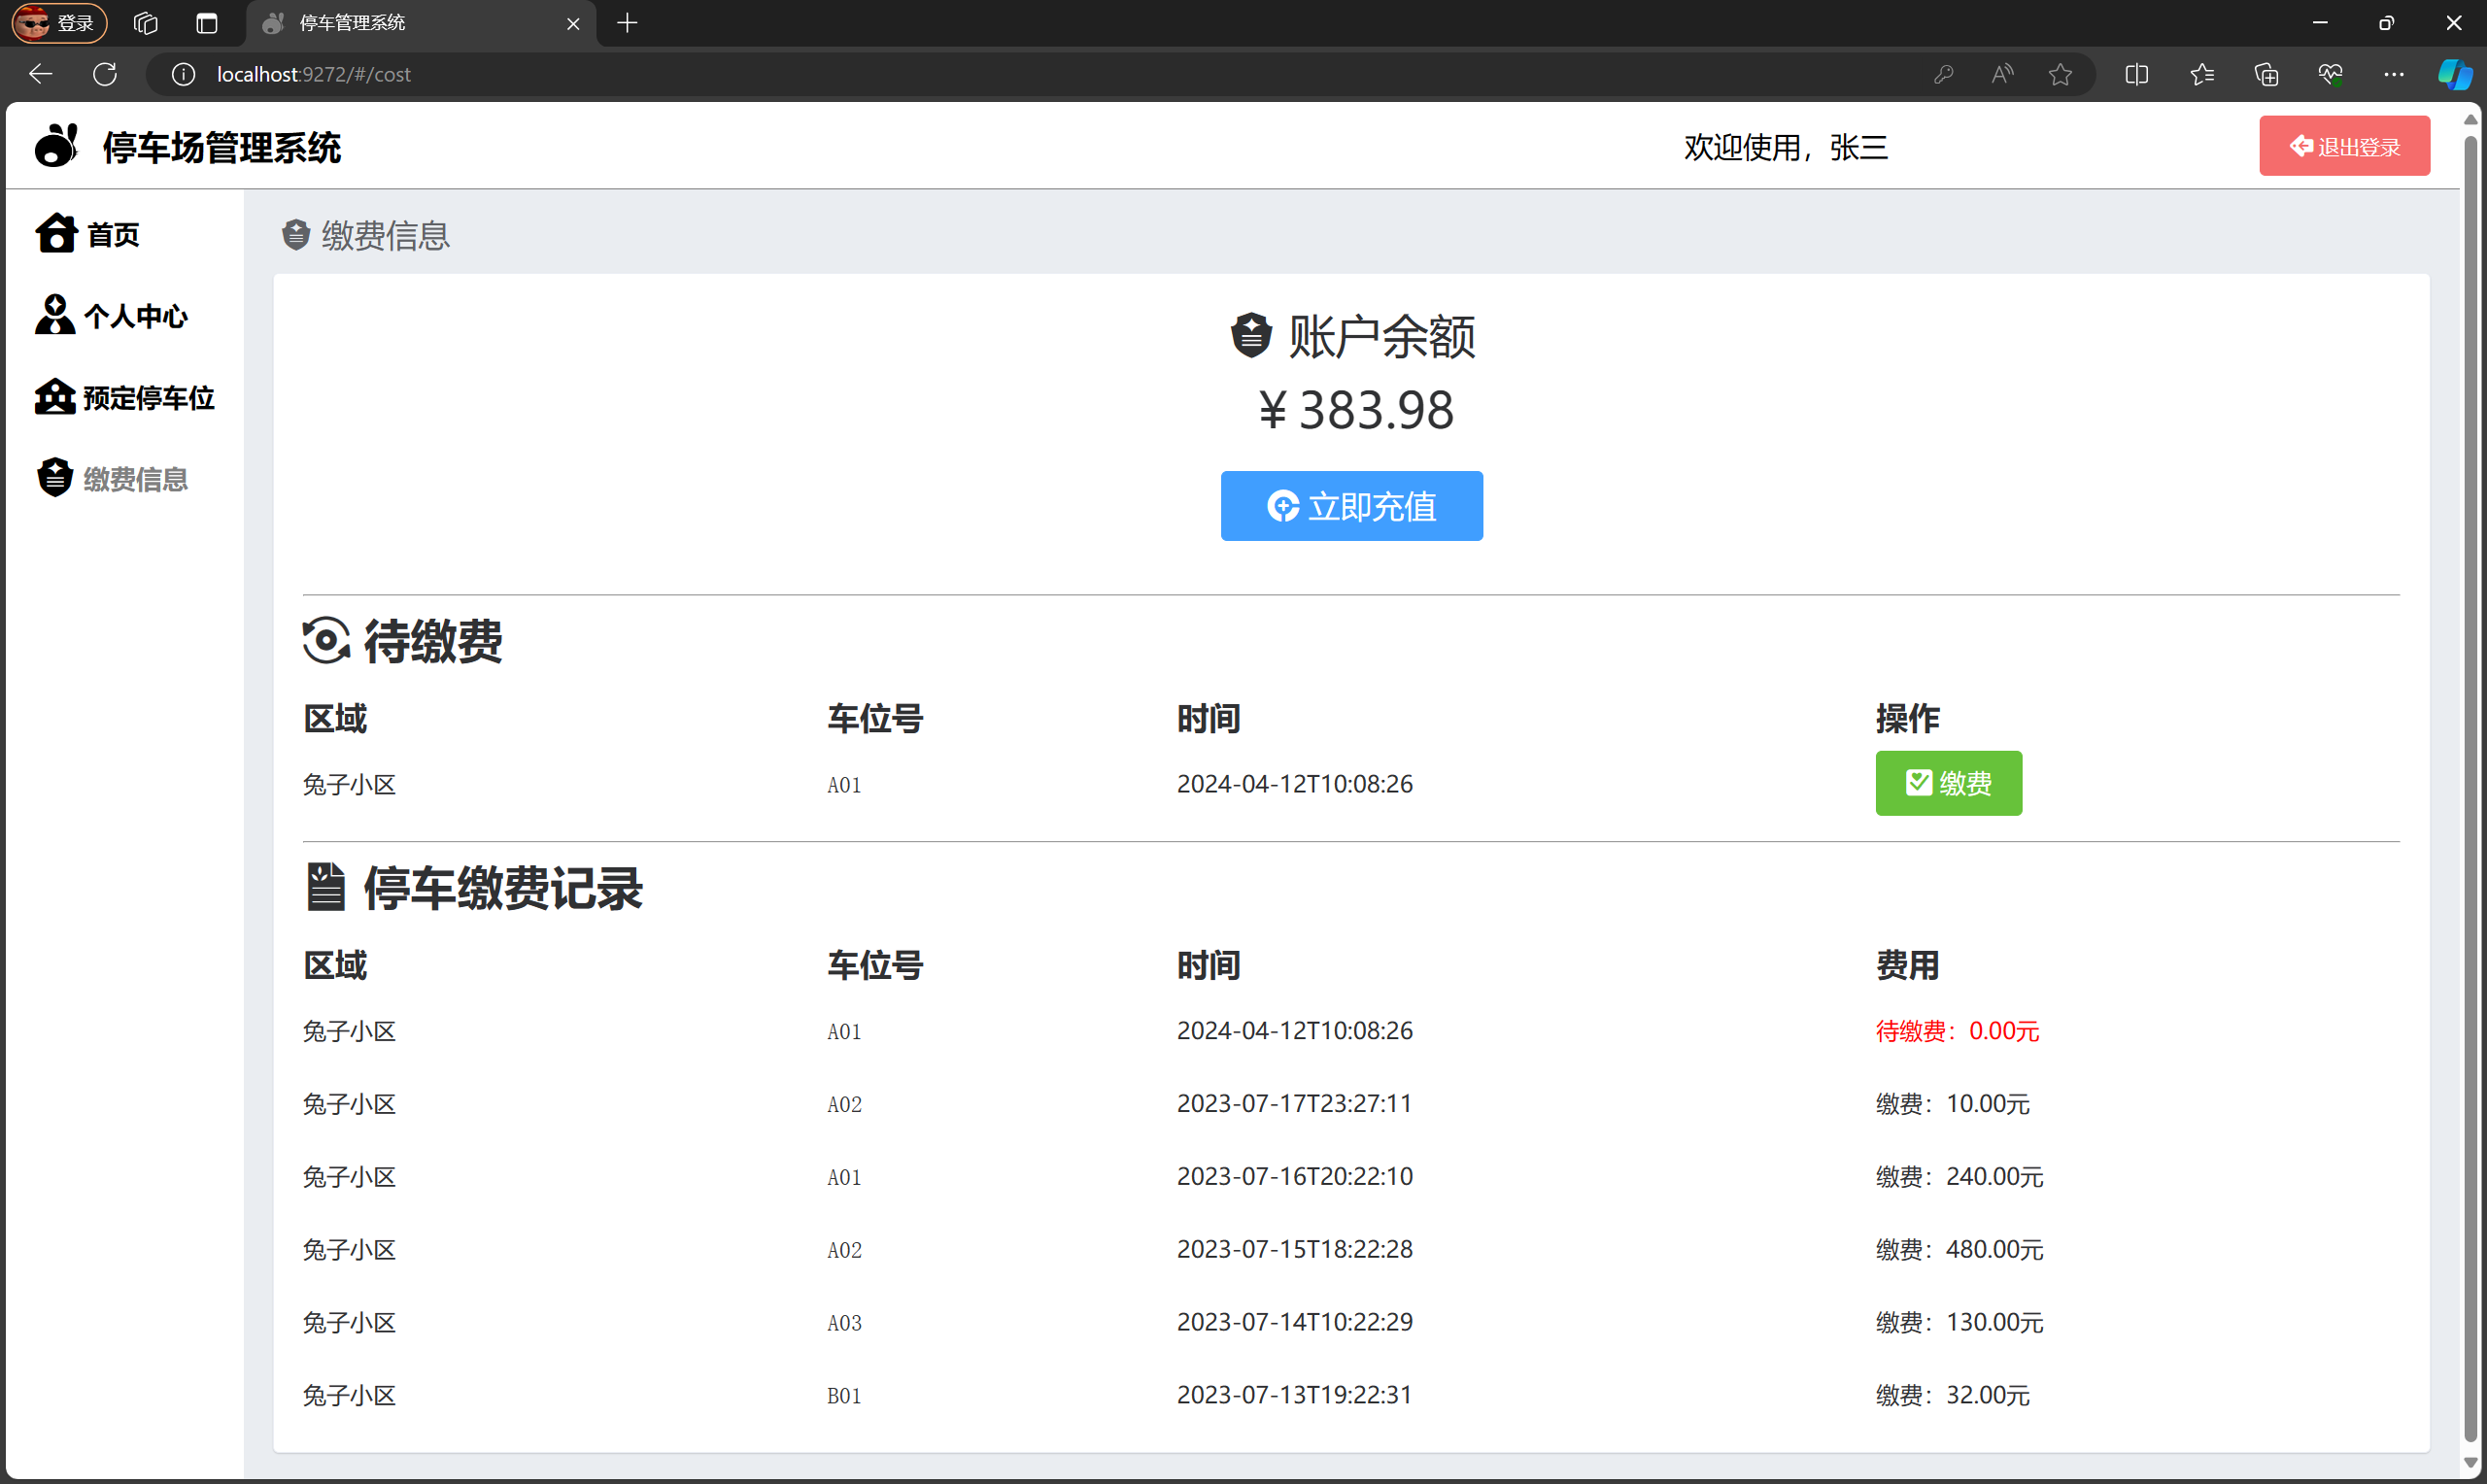The height and width of the screenshot is (1484, 2487).
Task: Click the A03 parking spot cell
Action: (844, 1323)
